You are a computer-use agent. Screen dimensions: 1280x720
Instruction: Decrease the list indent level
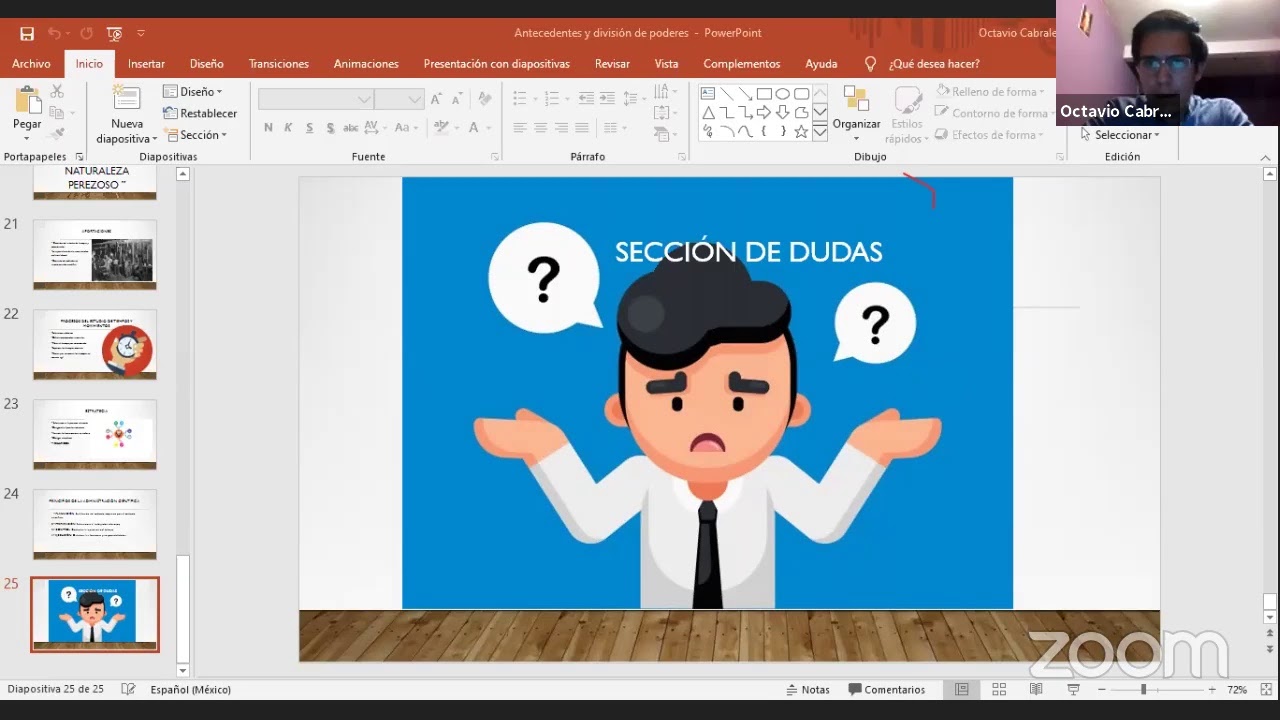[585, 98]
